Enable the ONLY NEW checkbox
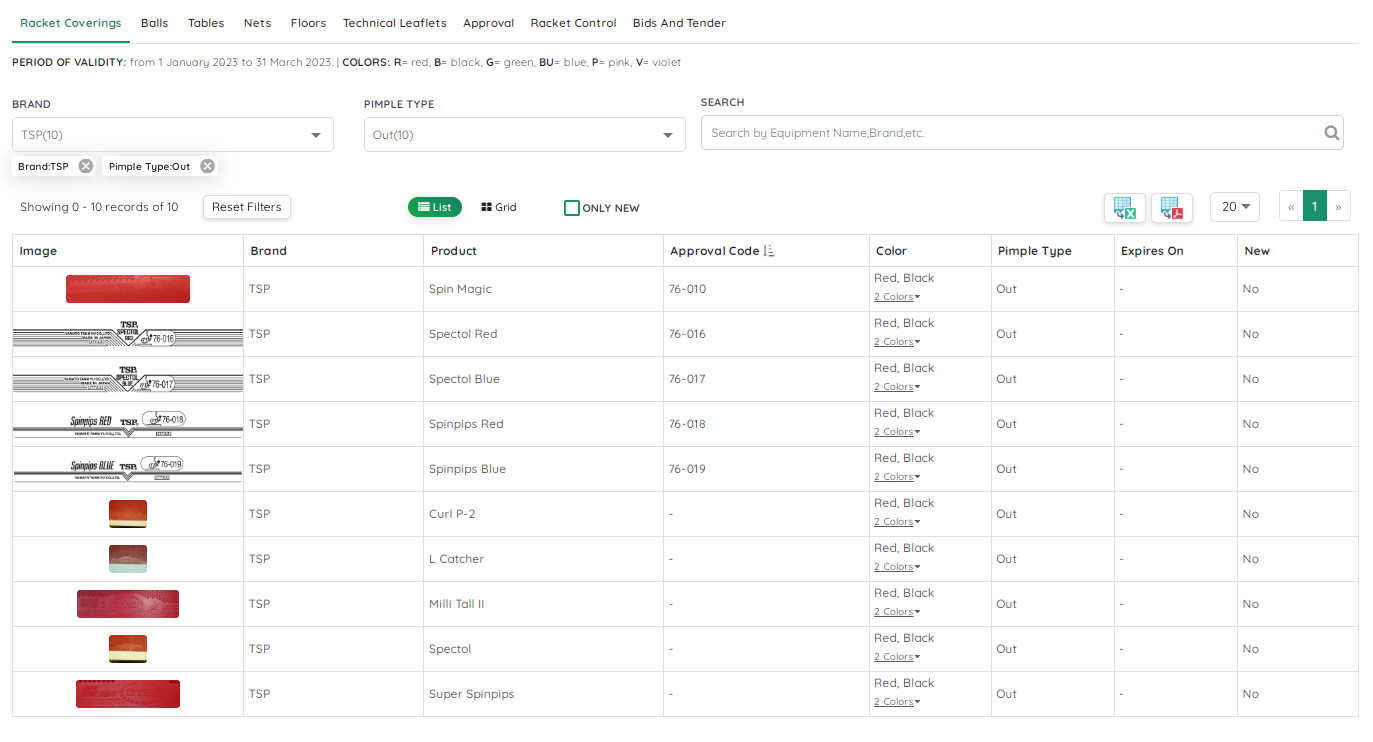This screenshot has width=1373, height=742. [x=572, y=208]
